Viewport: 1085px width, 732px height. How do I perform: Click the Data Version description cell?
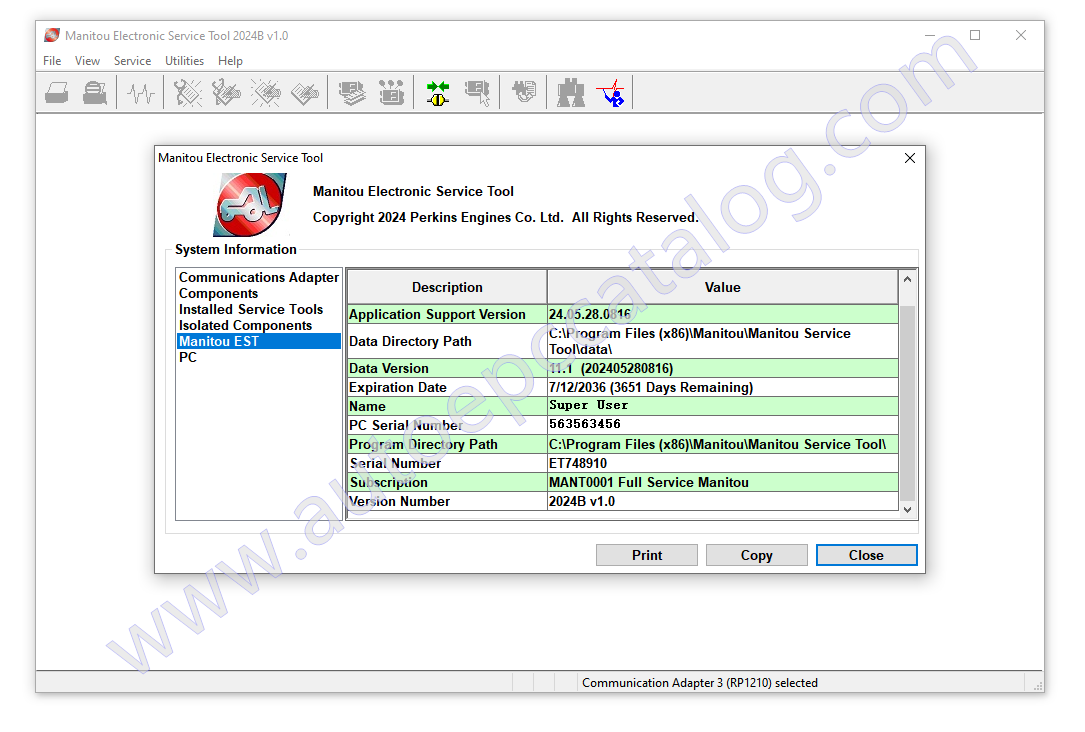(x=447, y=368)
